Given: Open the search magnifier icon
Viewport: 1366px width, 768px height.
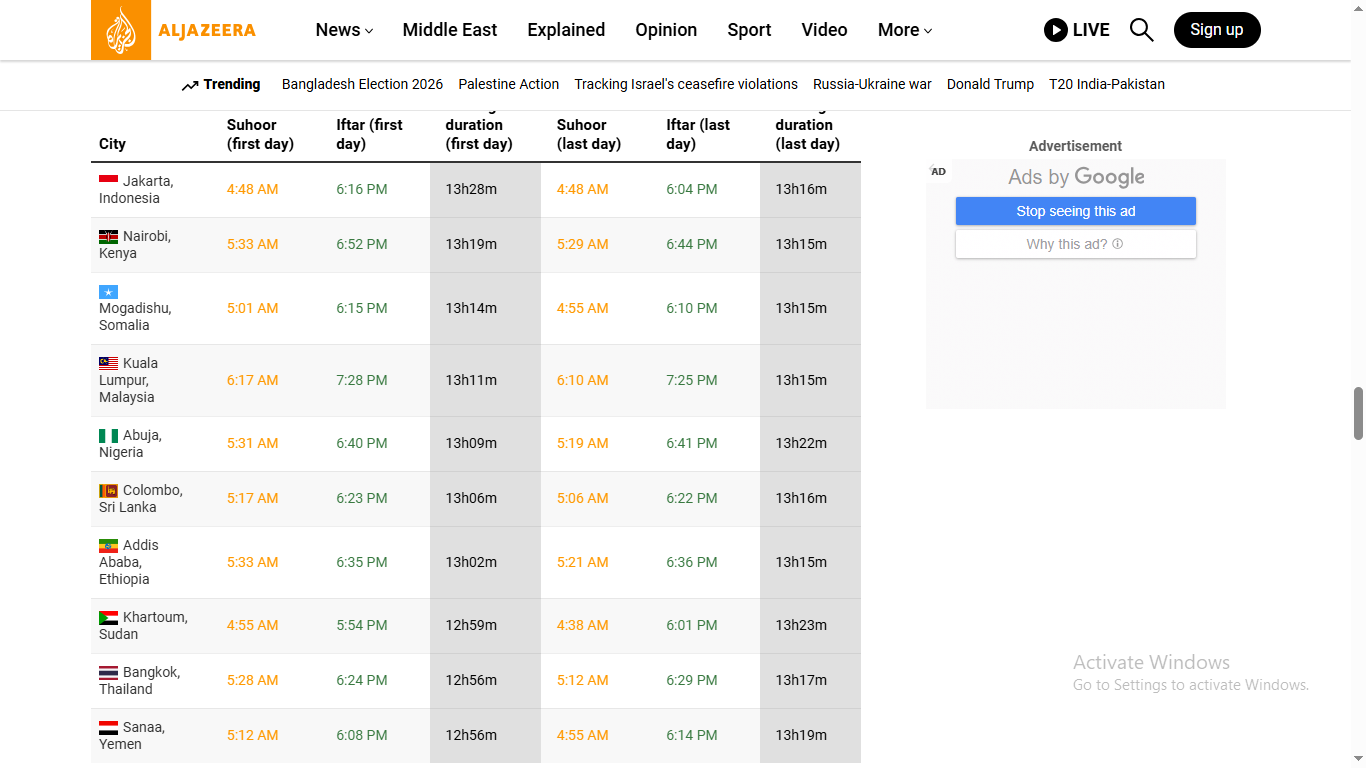Looking at the screenshot, I should click(1141, 30).
